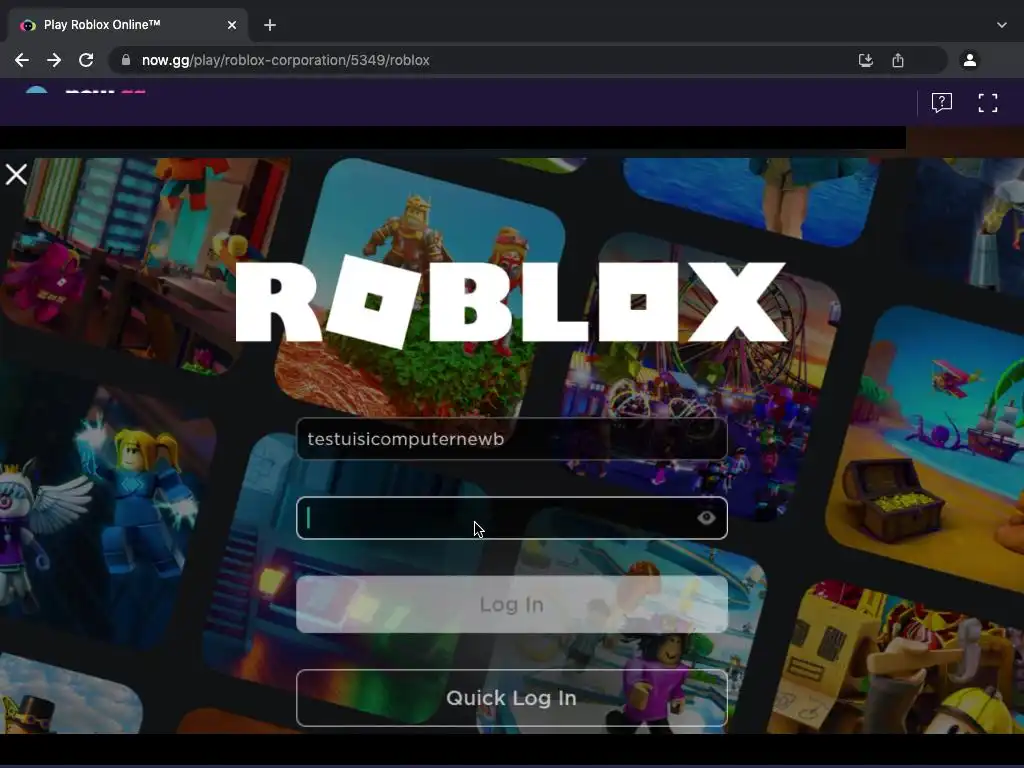Go forward using the browser forward arrow
This screenshot has height=768, width=1024.
point(54,60)
